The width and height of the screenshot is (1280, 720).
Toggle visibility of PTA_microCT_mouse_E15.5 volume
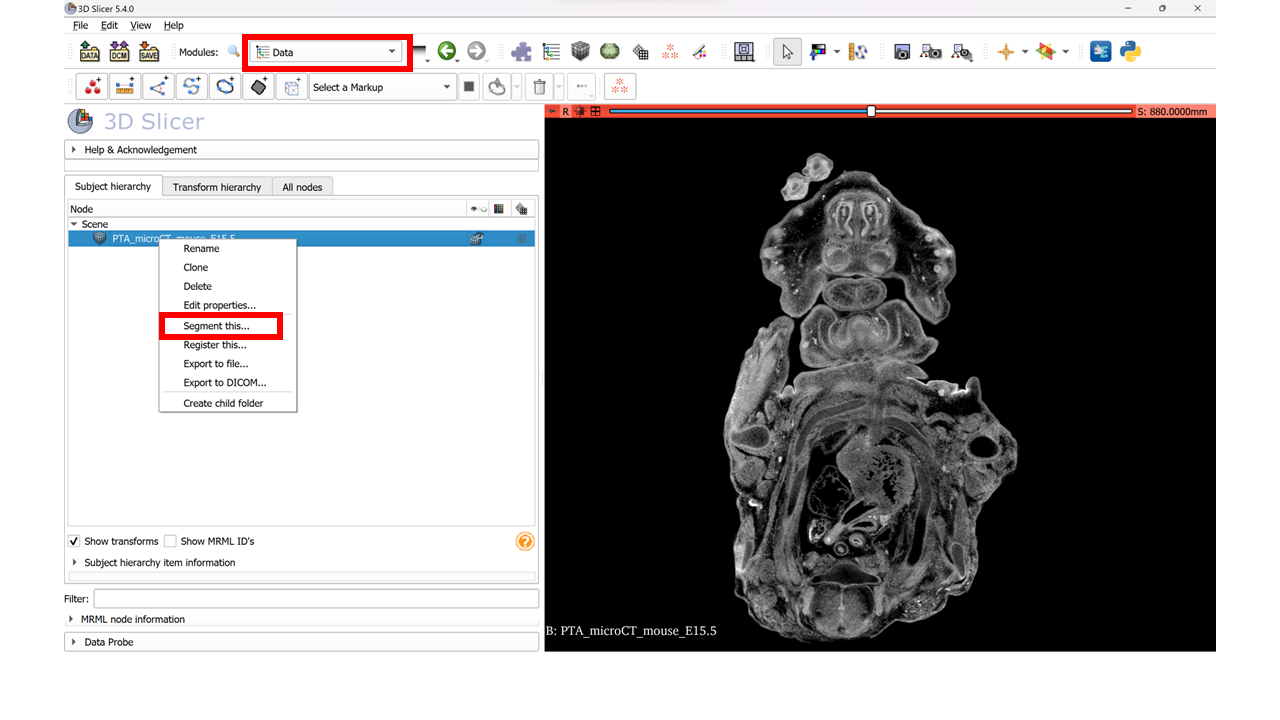pyautogui.click(x=476, y=239)
